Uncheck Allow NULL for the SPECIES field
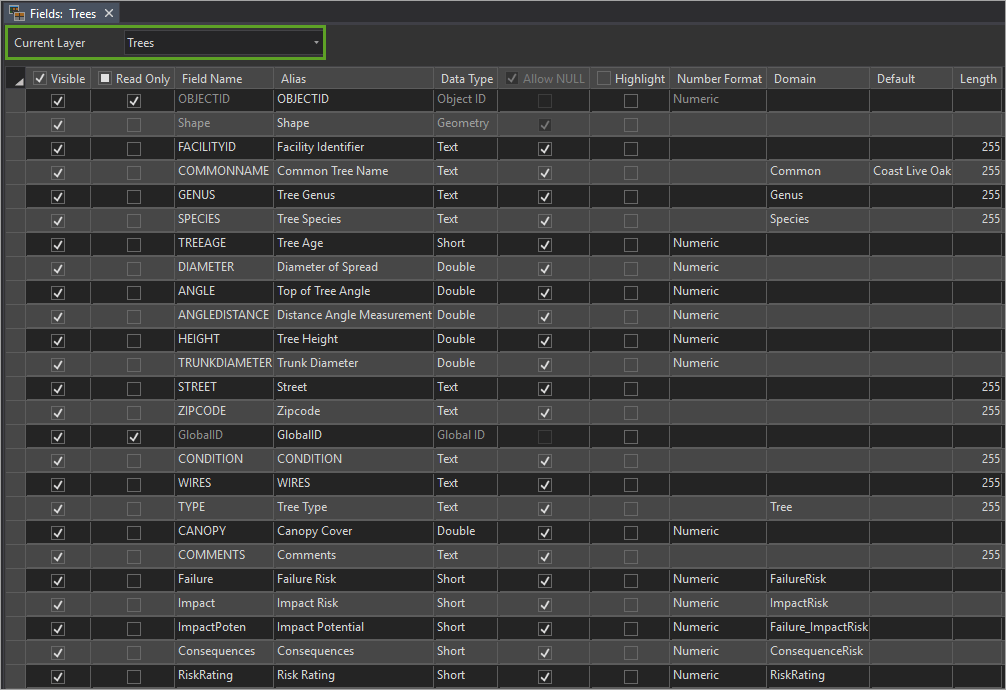 click(544, 219)
